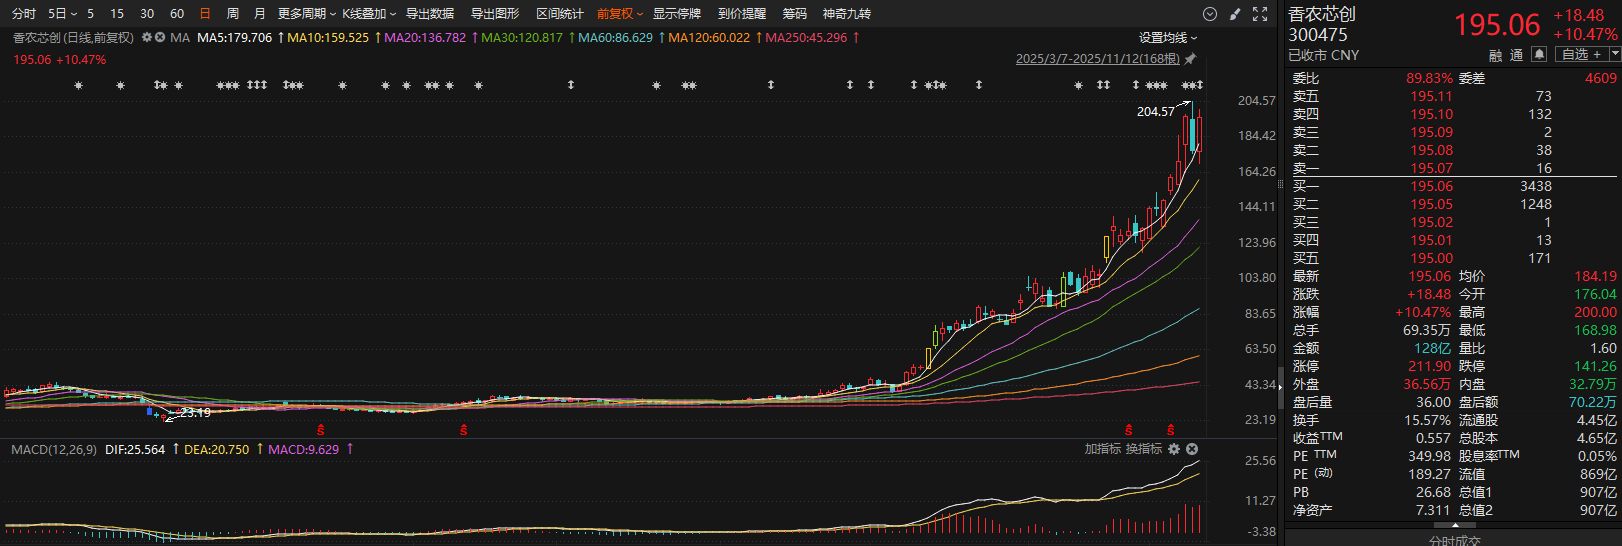Set a price alert with bell icon

[x=1539, y=55]
